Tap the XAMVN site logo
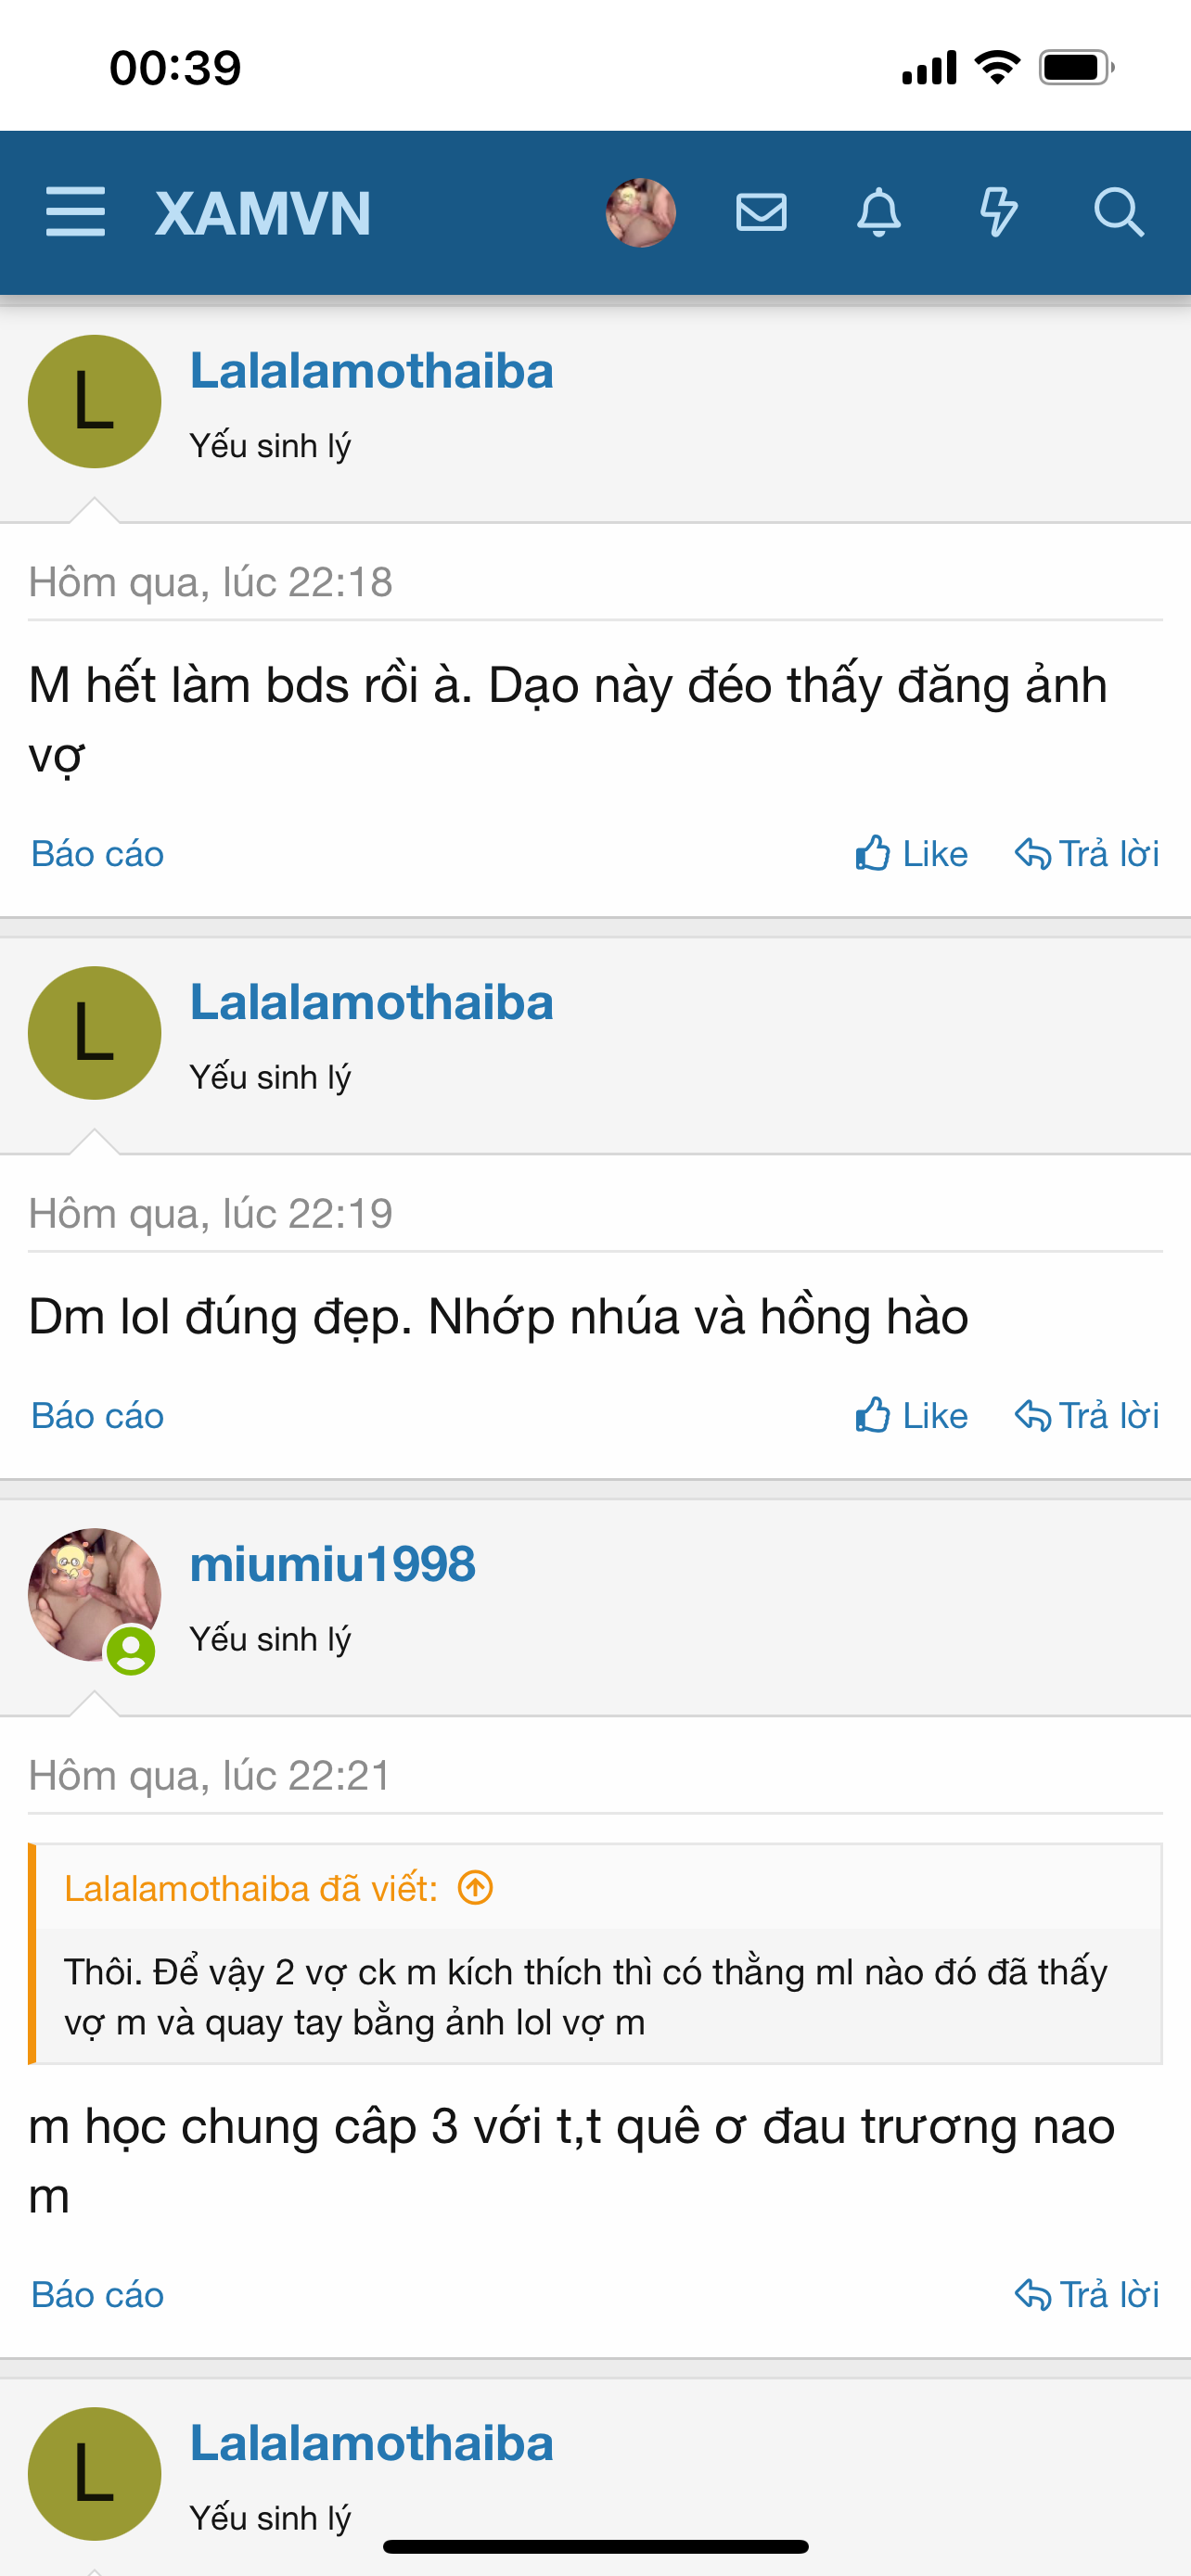 pyautogui.click(x=263, y=213)
